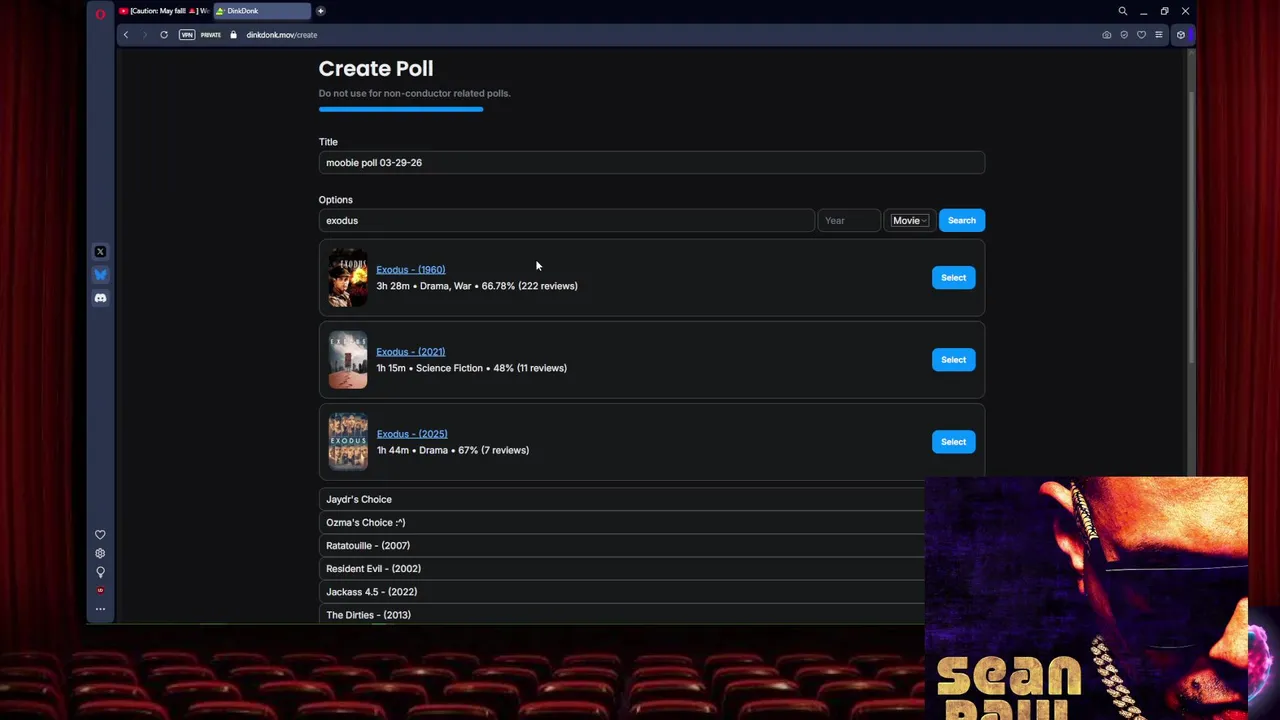Open the Exodus - (2025) link
Image resolution: width=1280 pixels, height=720 pixels.
click(412, 434)
